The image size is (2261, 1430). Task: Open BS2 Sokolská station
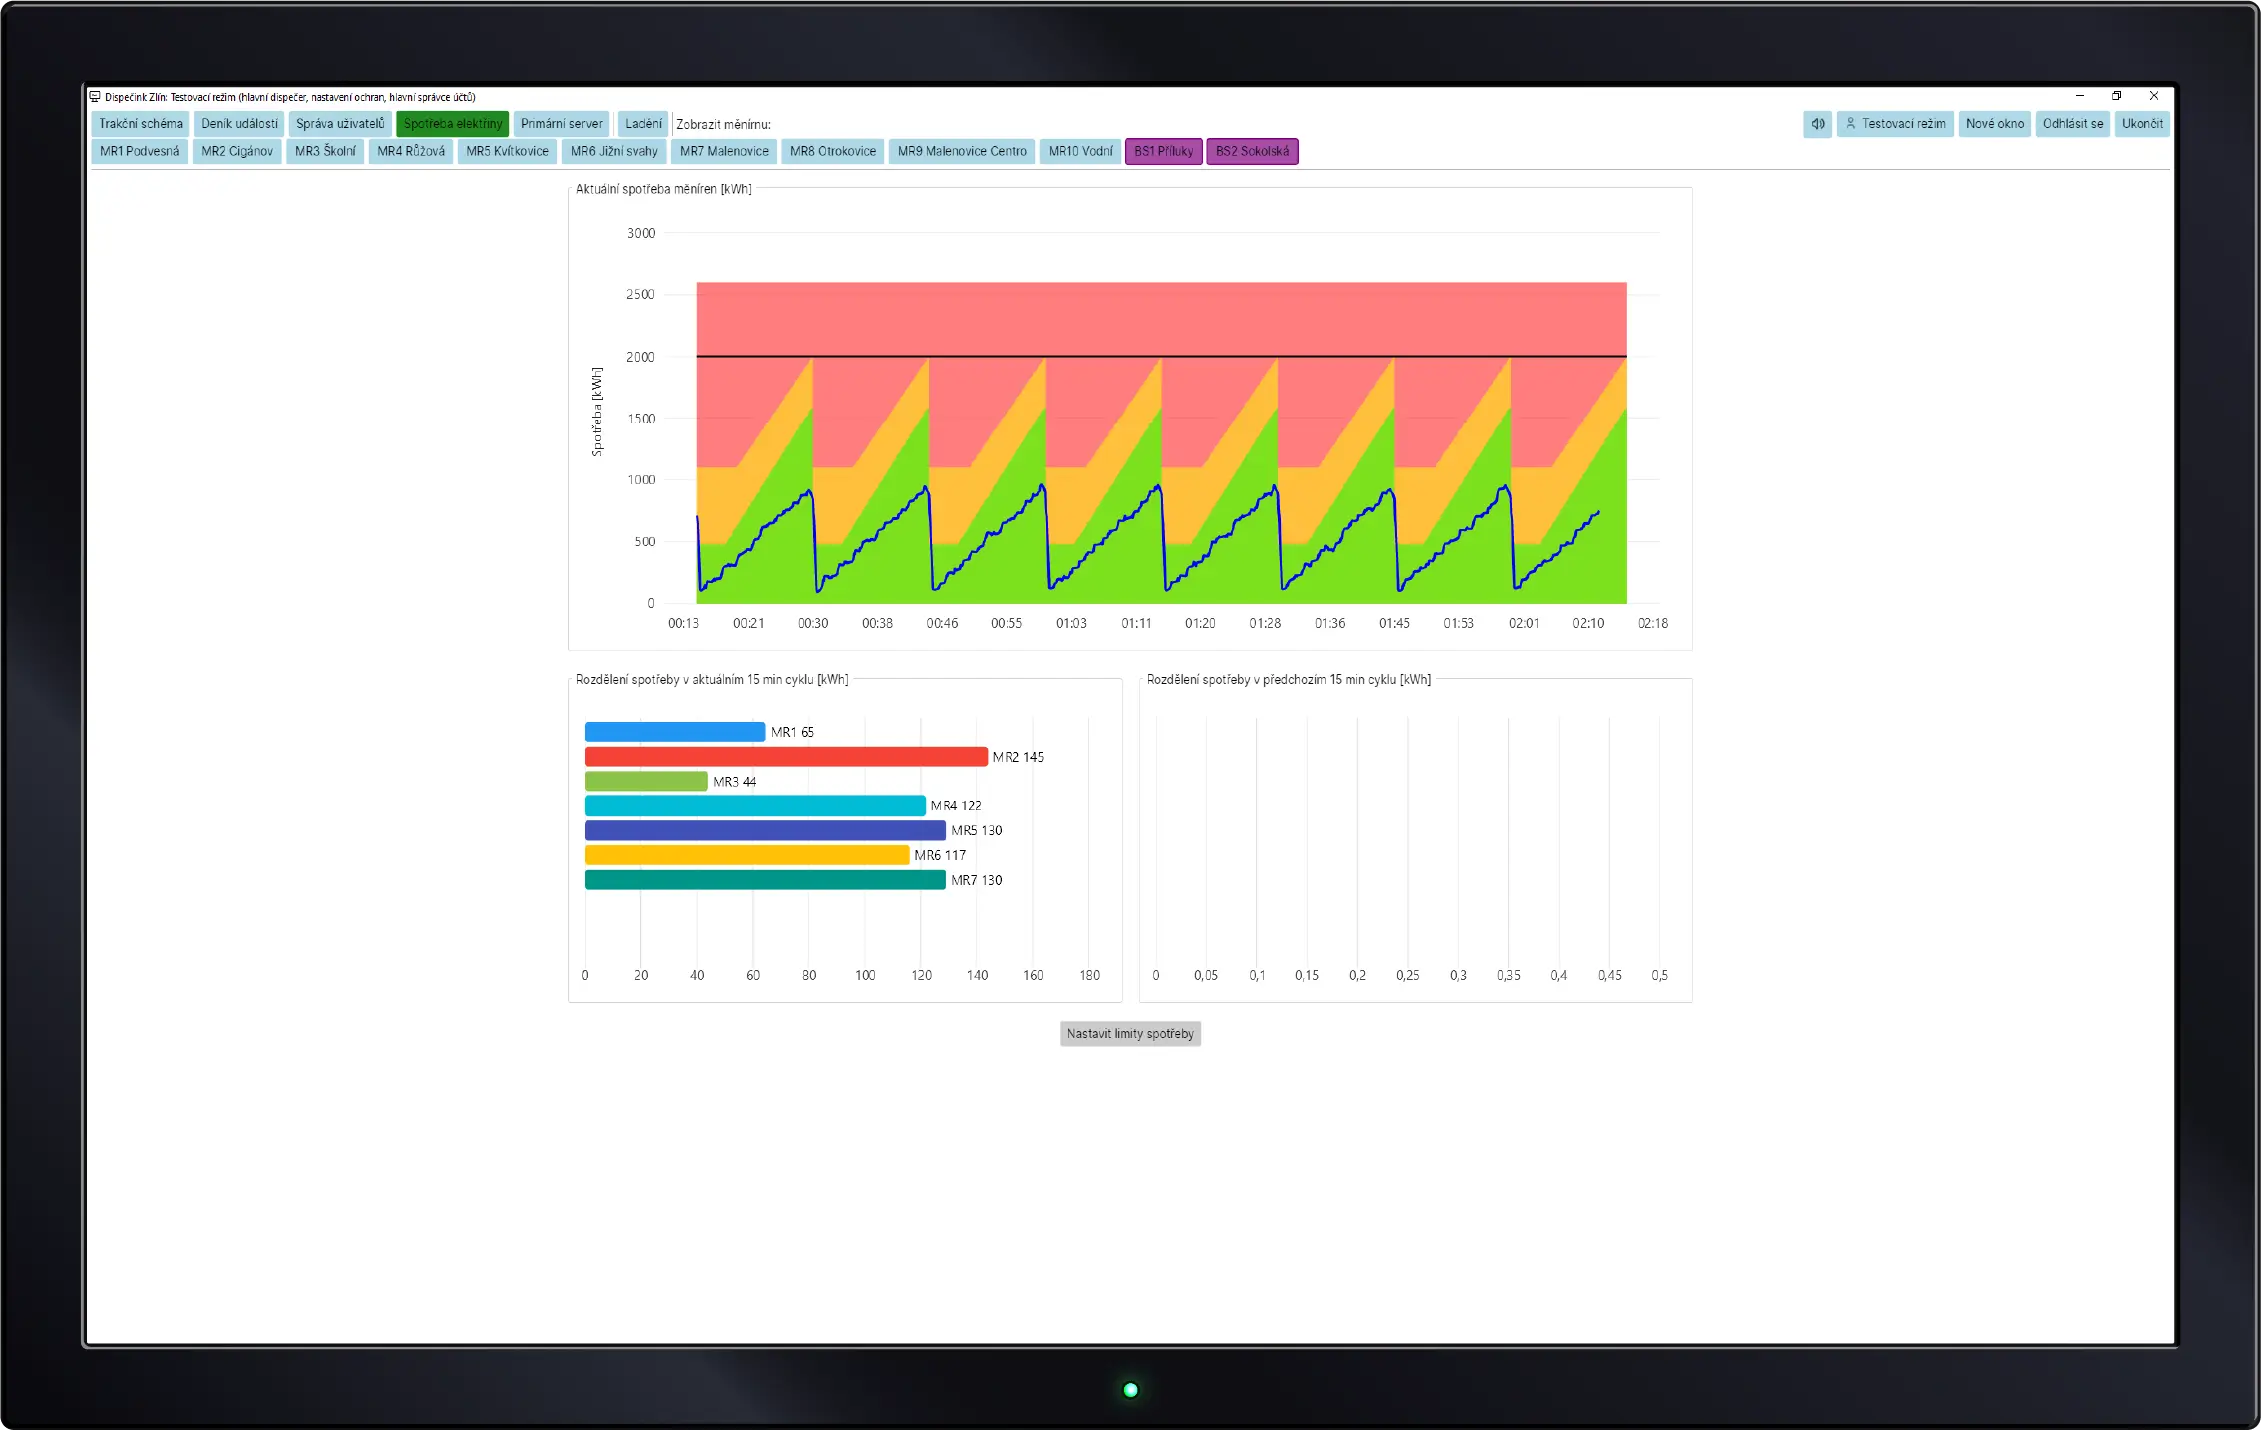click(1252, 151)
